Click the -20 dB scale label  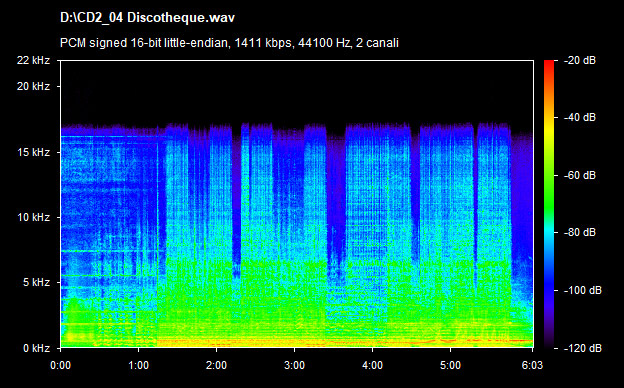point(579,60)
